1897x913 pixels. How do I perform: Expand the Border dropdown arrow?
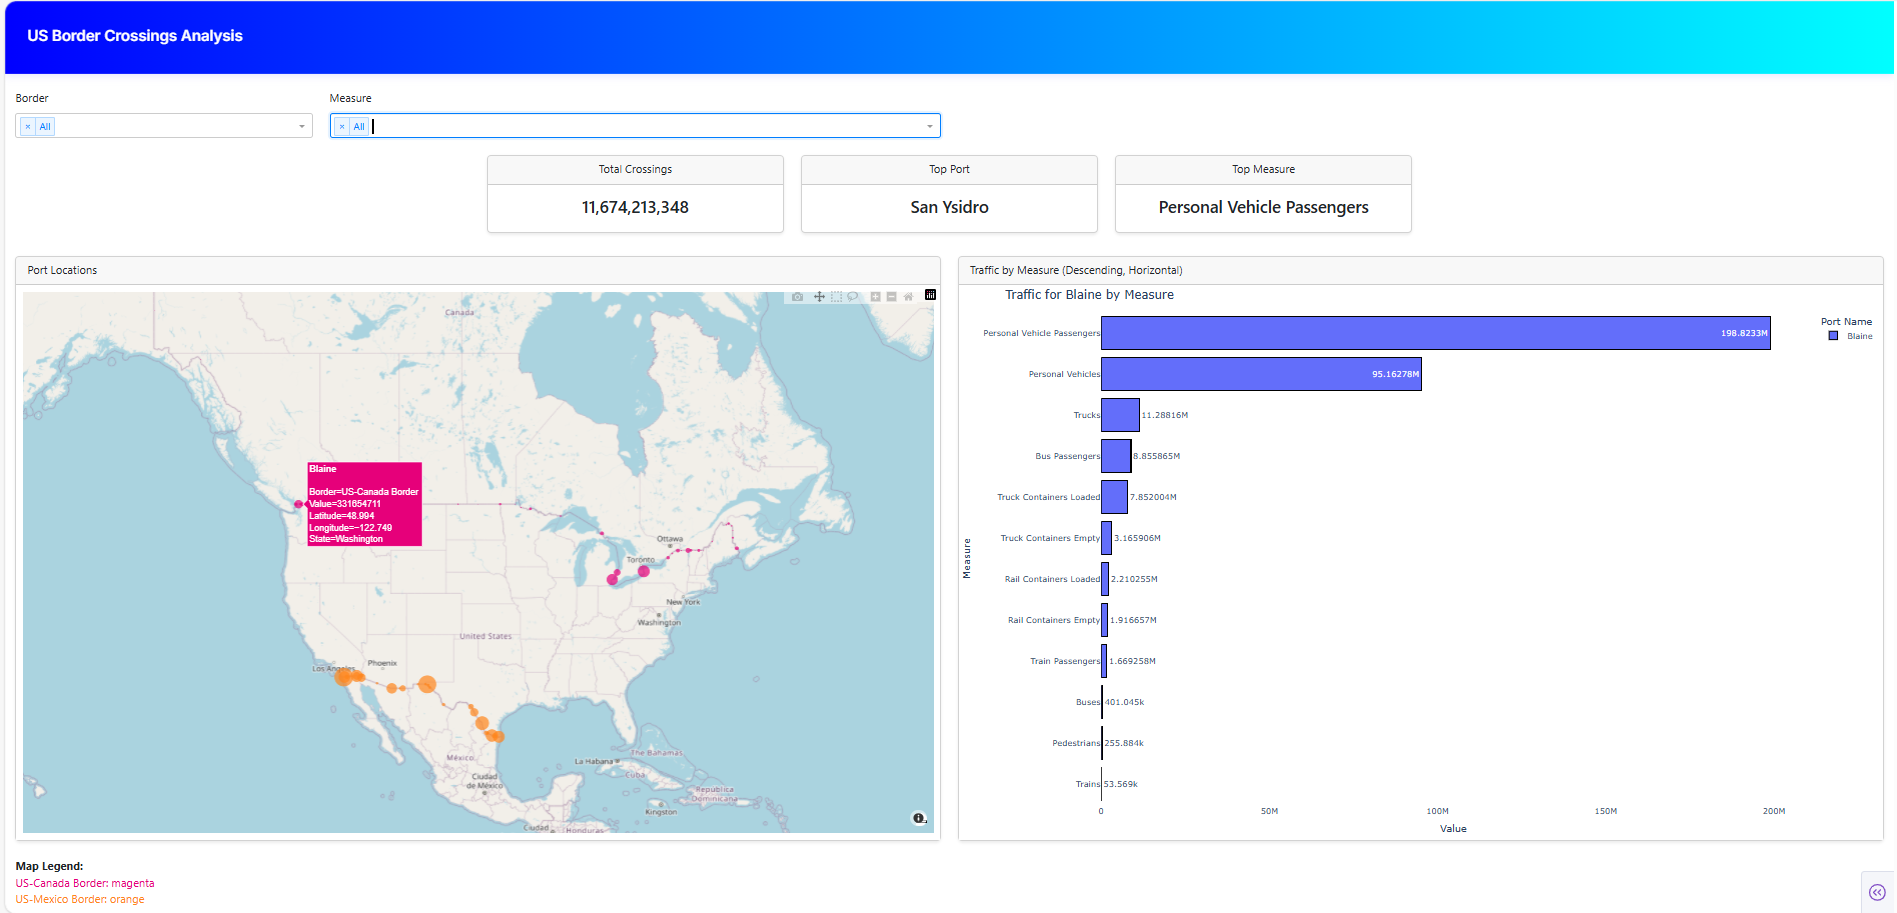[x=302, y=127]
